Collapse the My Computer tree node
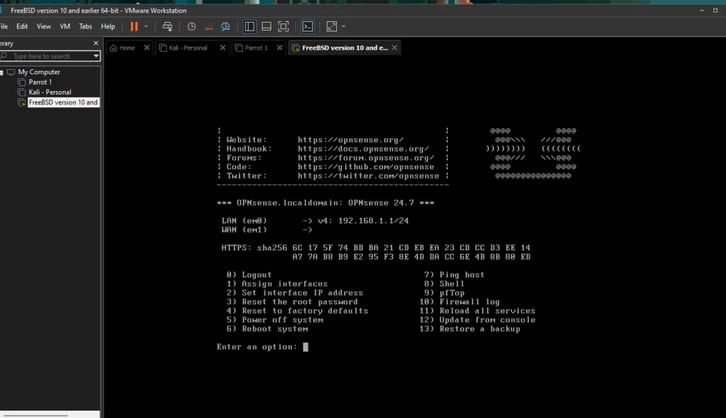 pos(1,72)
